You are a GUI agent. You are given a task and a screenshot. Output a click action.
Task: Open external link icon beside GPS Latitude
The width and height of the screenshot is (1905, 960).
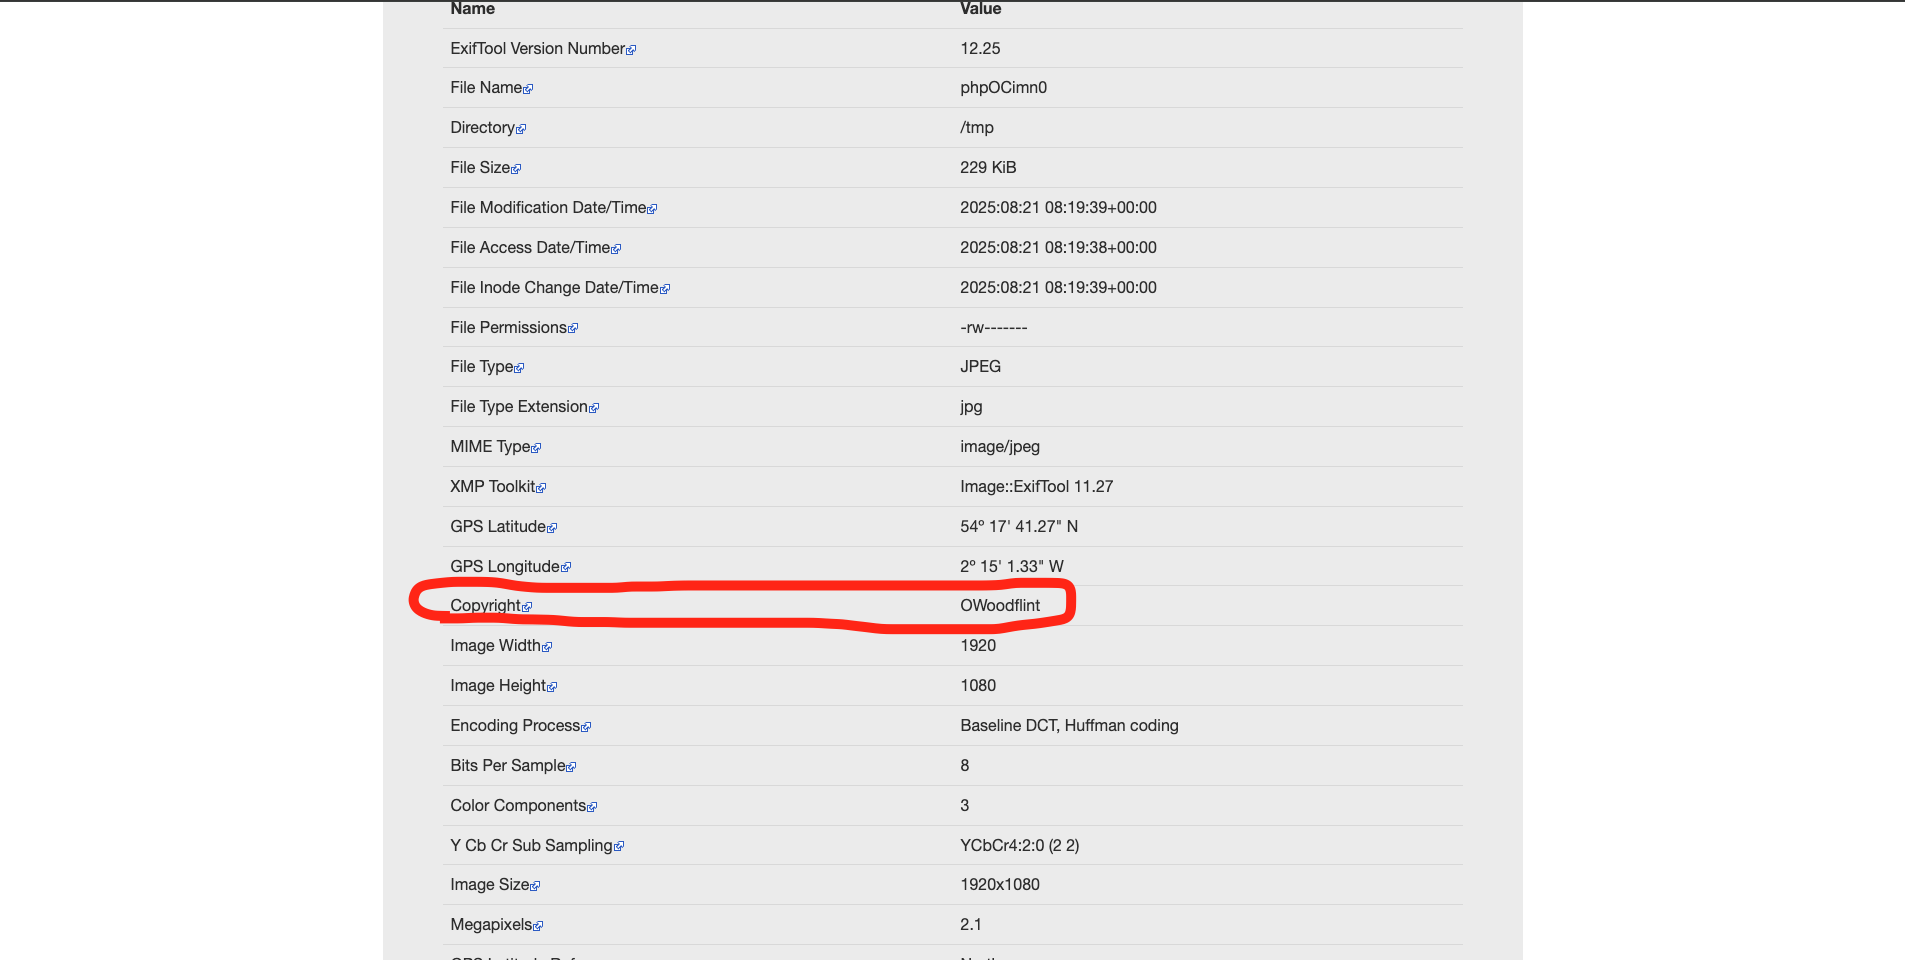[x=552, y=528]
